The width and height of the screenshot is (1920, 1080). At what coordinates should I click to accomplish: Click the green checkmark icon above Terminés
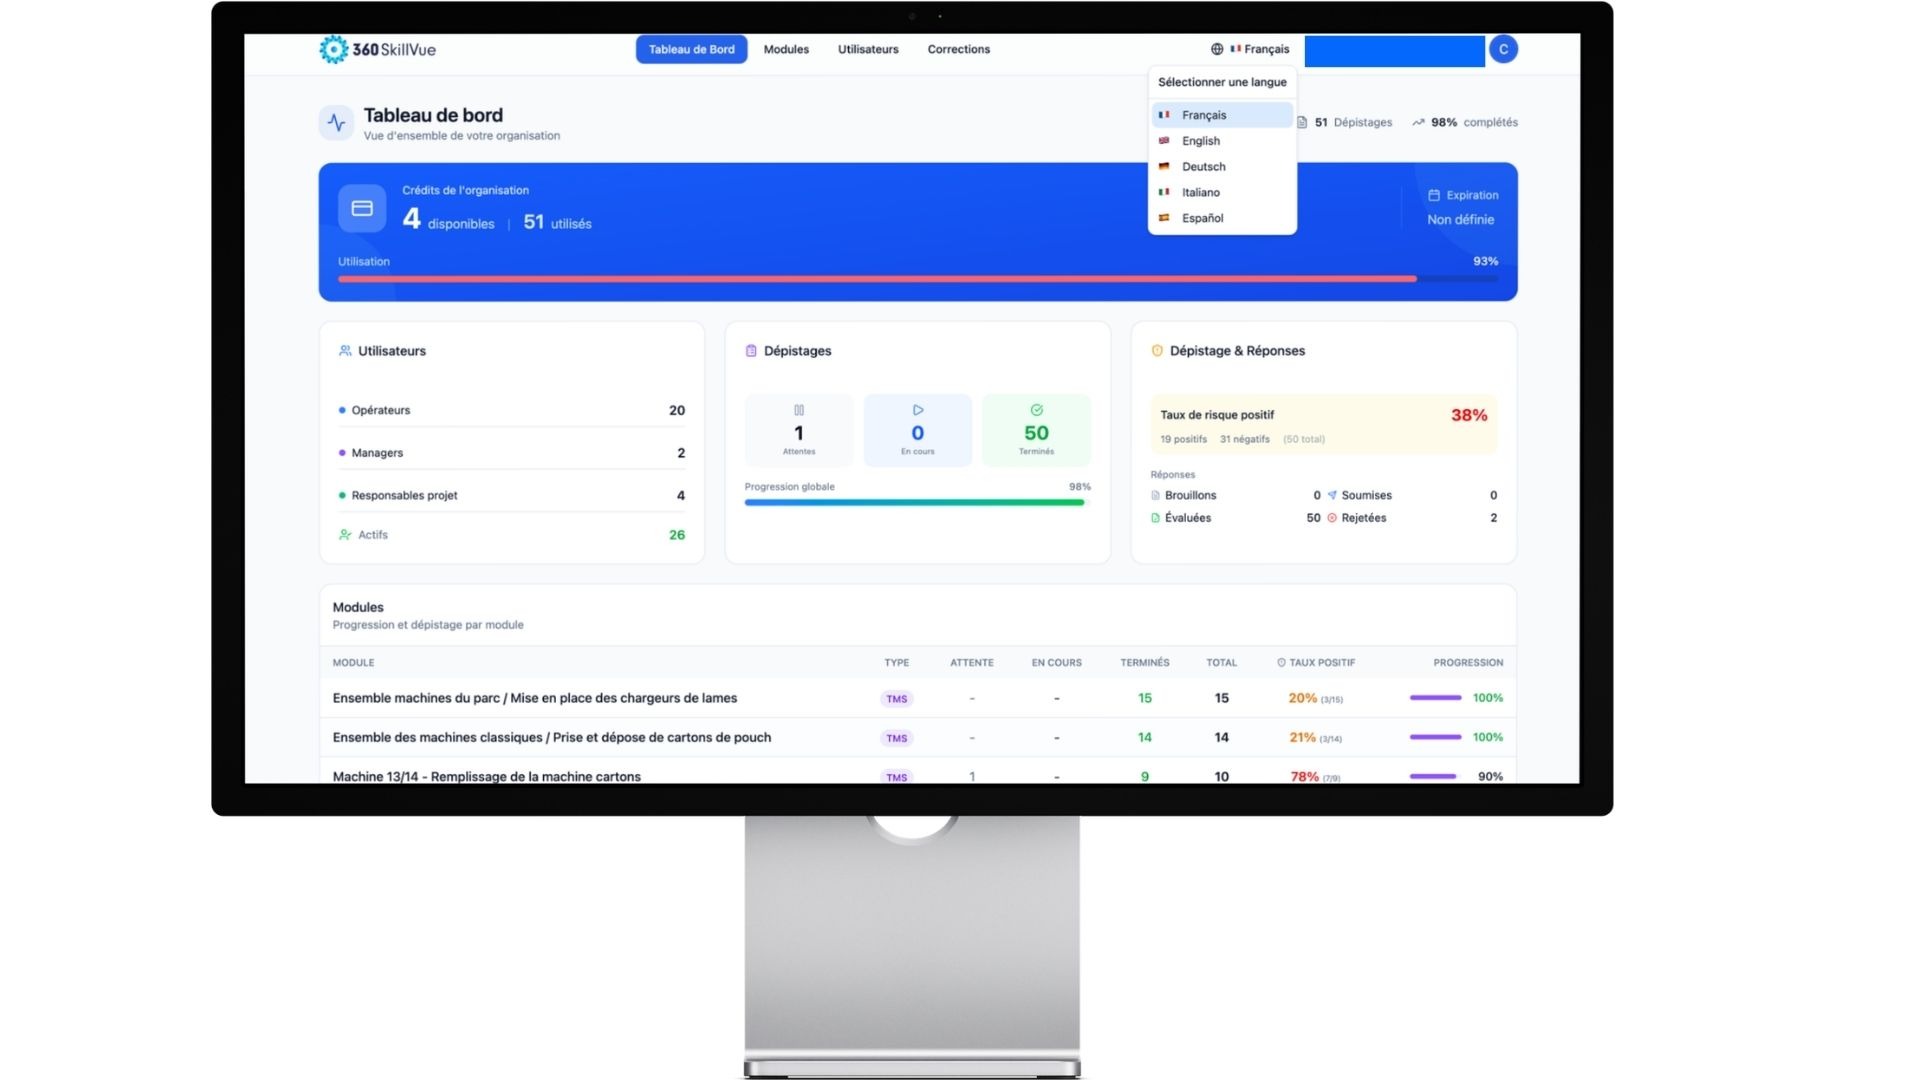pos(1036,409)
